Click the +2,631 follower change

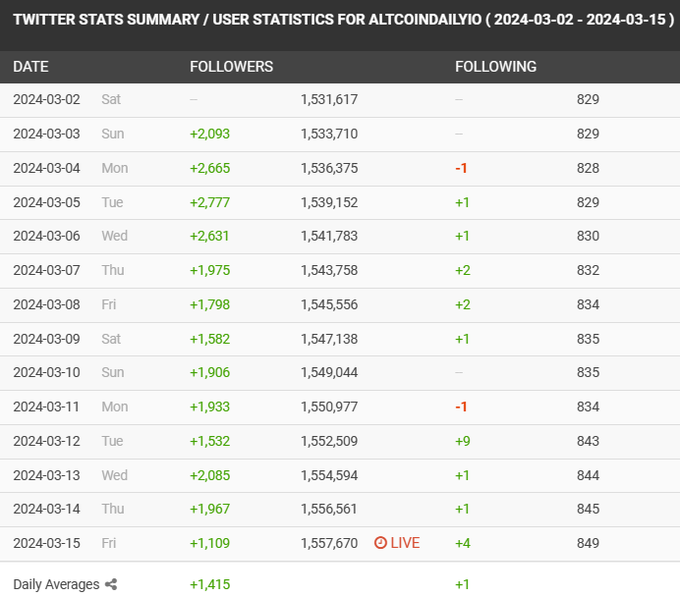(x=209, y=236)
